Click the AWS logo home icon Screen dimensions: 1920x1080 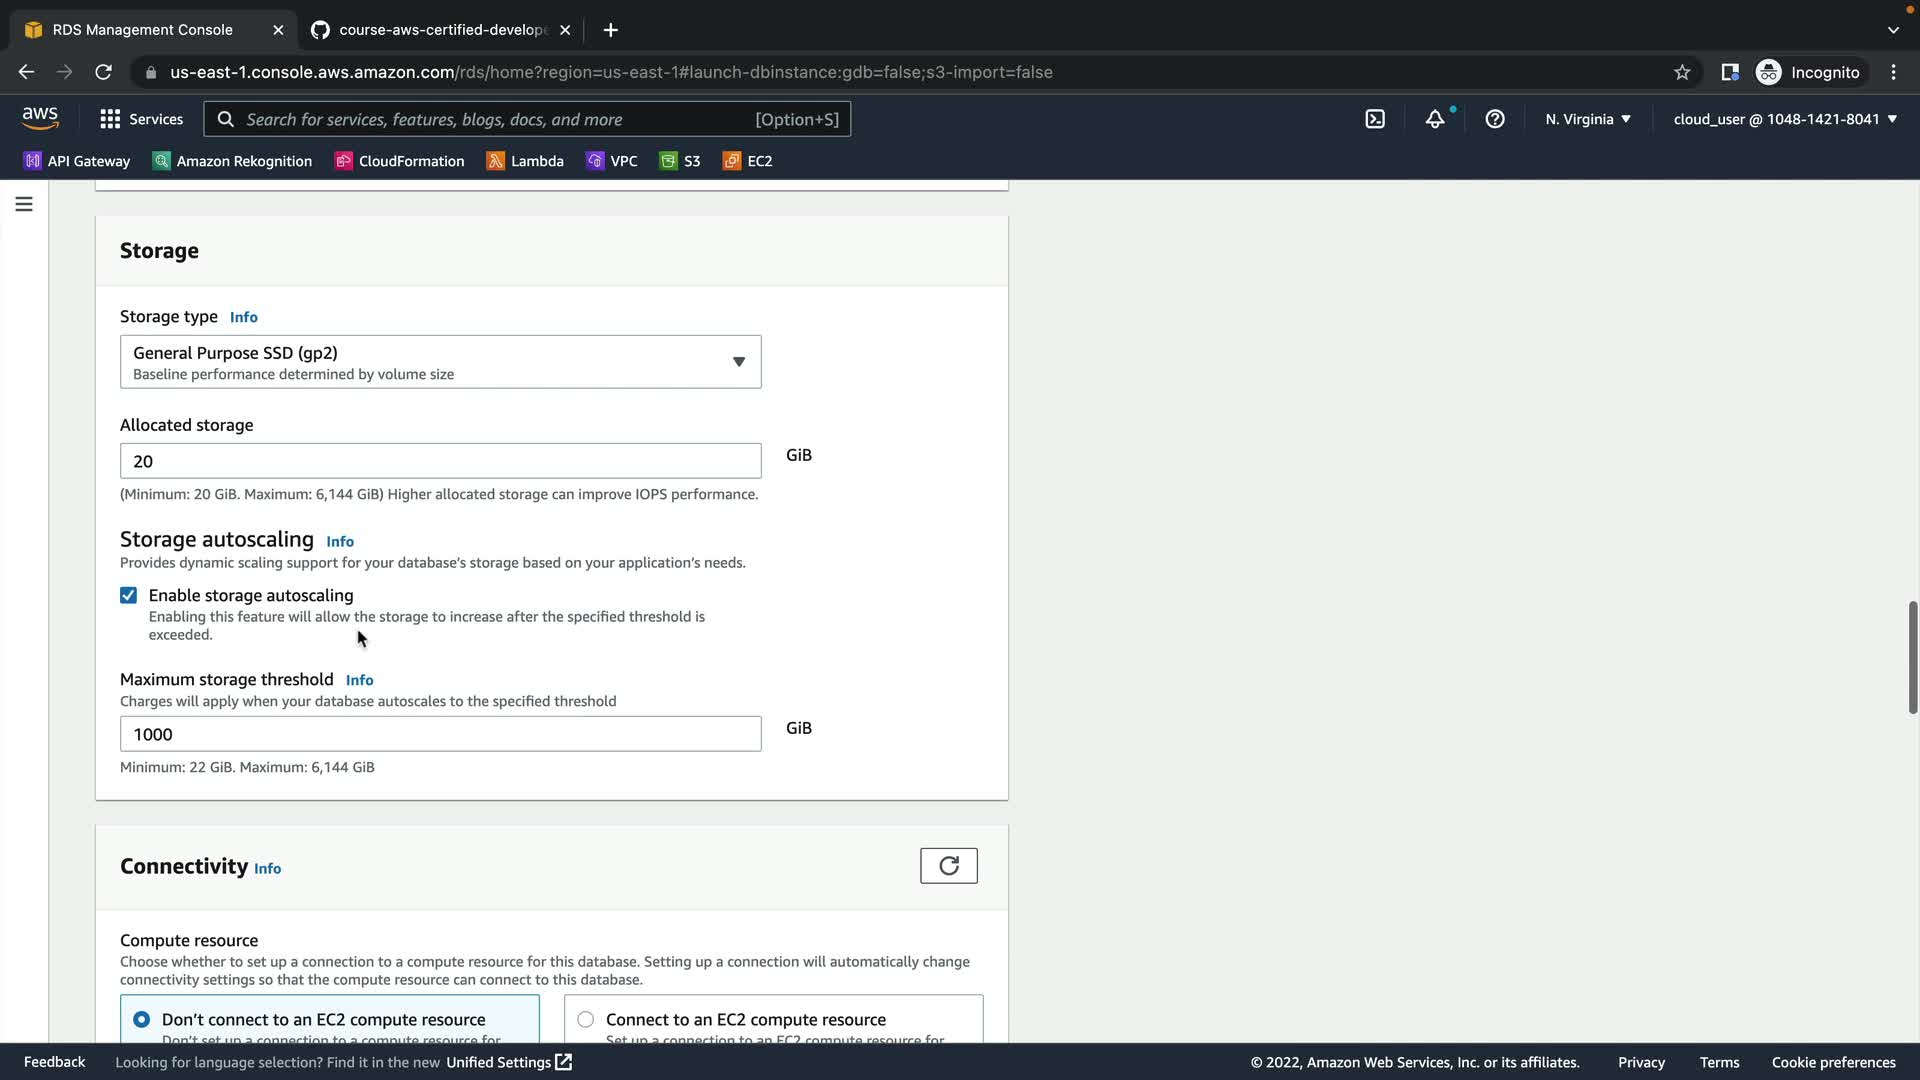(x=40, y=118)
